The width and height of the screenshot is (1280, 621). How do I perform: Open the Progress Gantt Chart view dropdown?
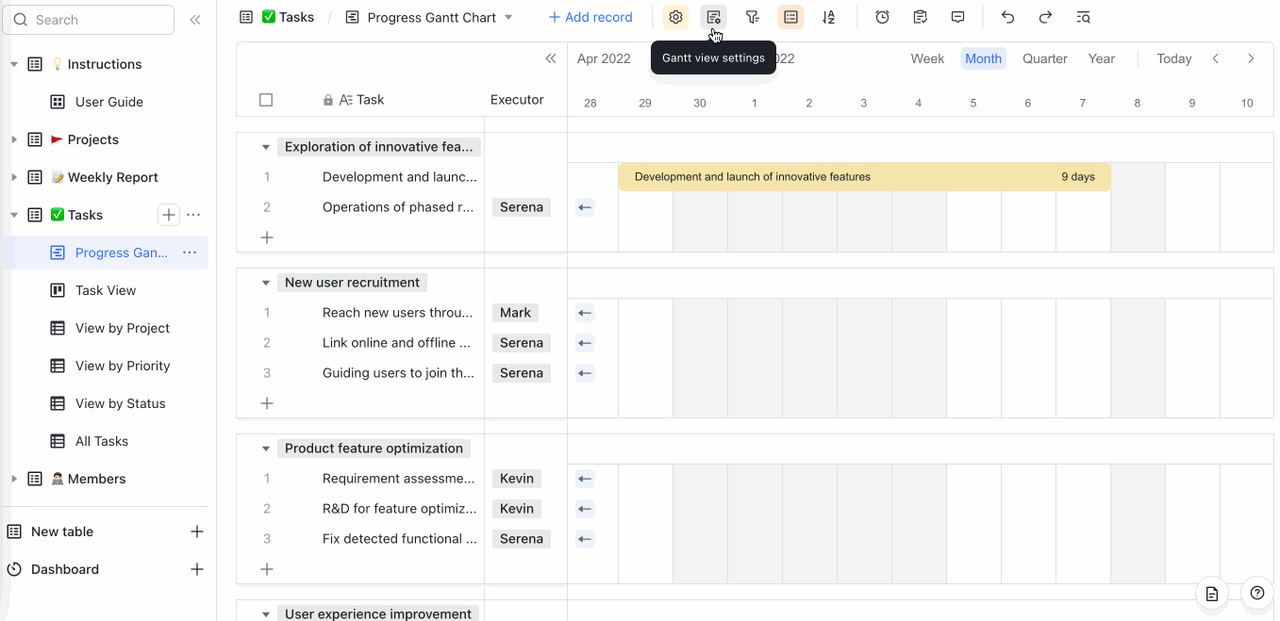point(508,17)
